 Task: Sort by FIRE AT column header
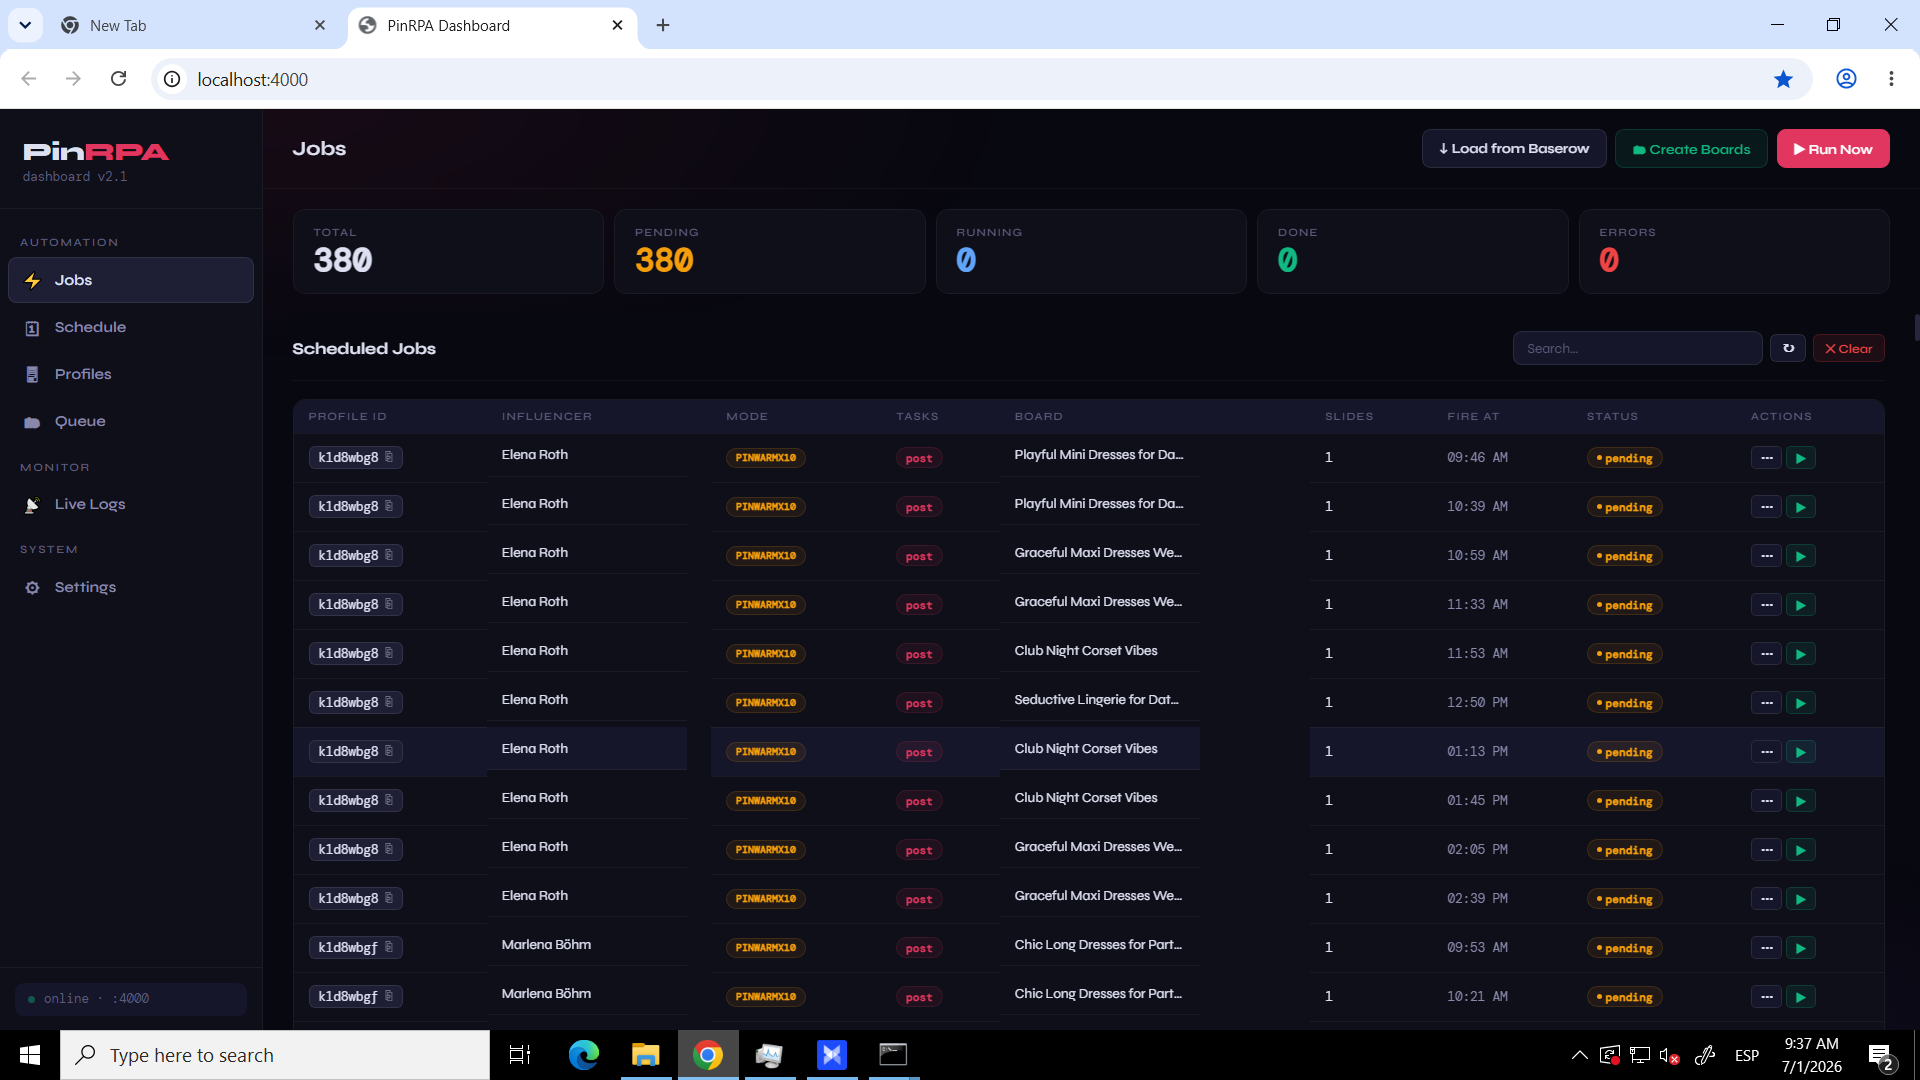[x=1472, y=416]
